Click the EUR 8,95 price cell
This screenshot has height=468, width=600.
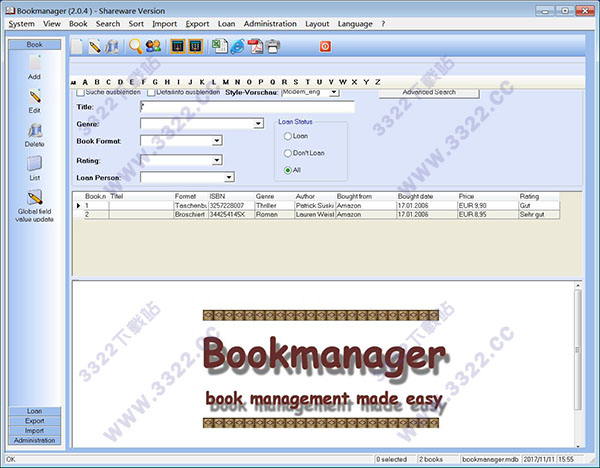pos(488,215)
